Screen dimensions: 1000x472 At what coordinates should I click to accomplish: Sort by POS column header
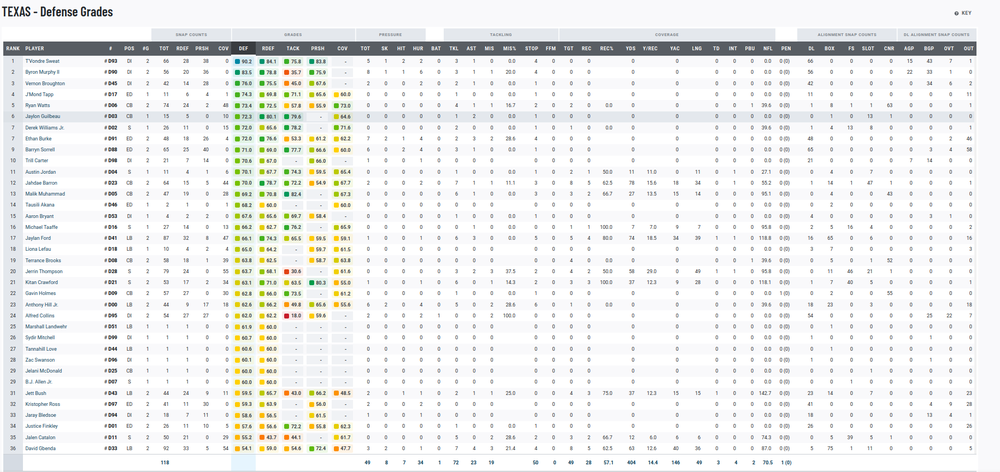(129, 47)
